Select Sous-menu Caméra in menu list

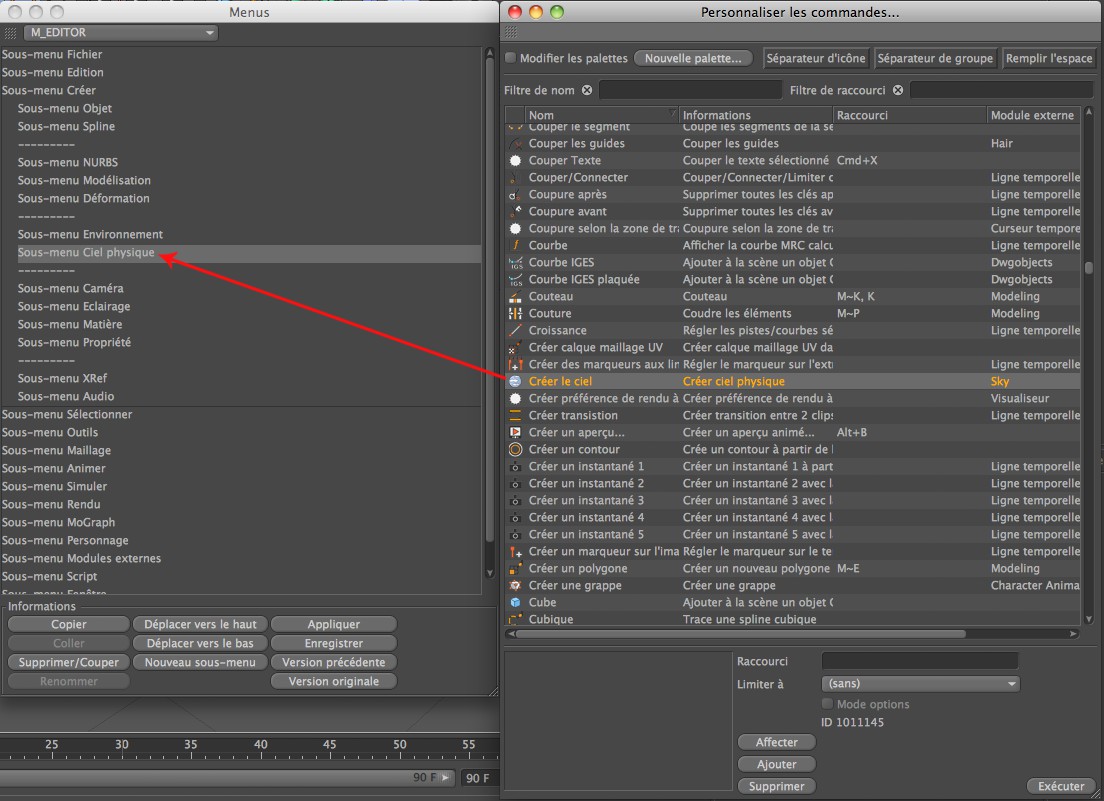[x=70, y=288]
